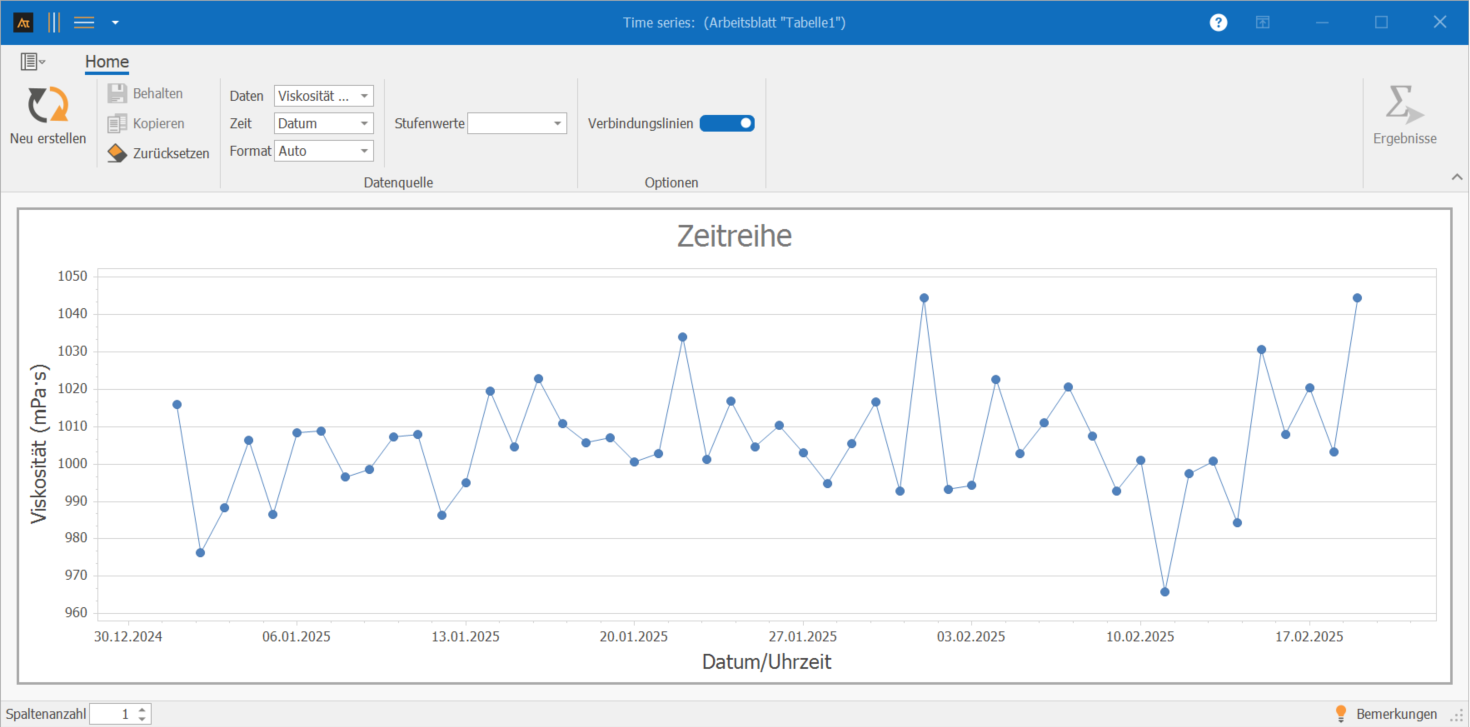Viewport: 1470px width, 727px height.
Task: Open the quick access toolbar arrow menu
Action: pyautogui.click(x=115, y=22)
